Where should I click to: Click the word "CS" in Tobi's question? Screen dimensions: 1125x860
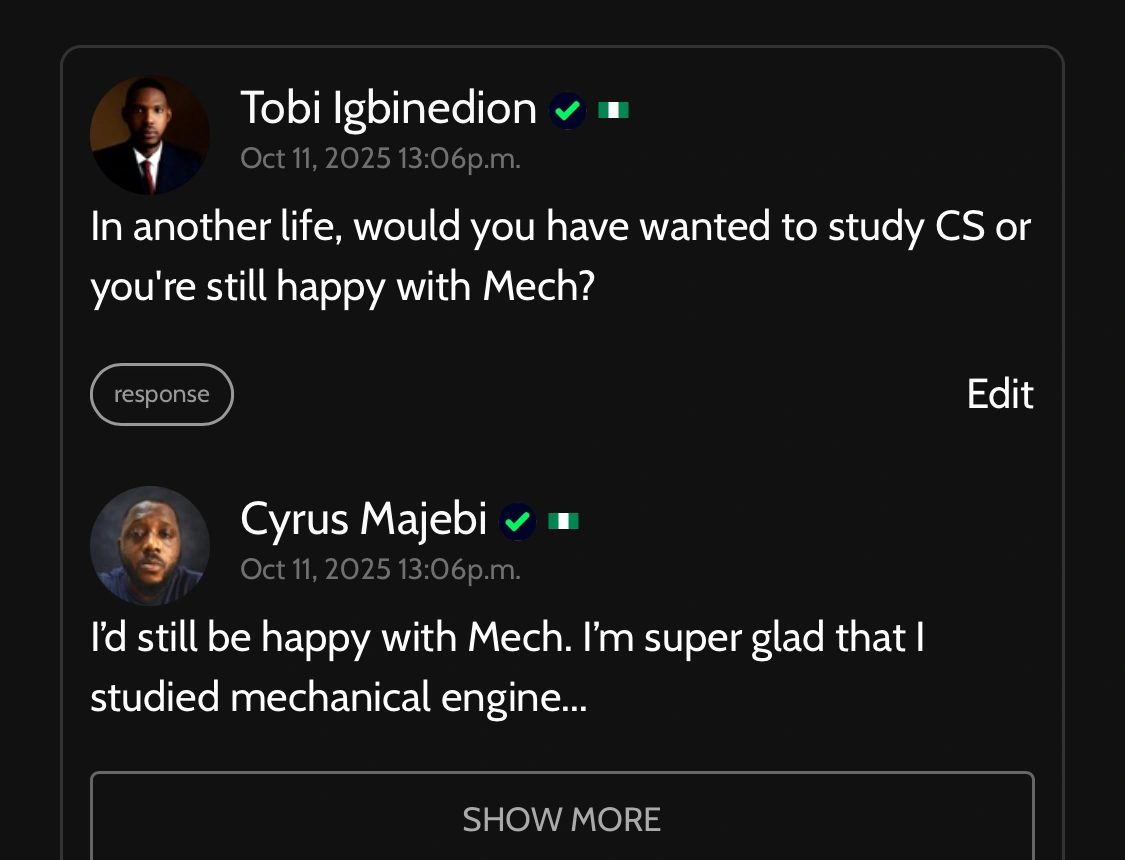959,228
